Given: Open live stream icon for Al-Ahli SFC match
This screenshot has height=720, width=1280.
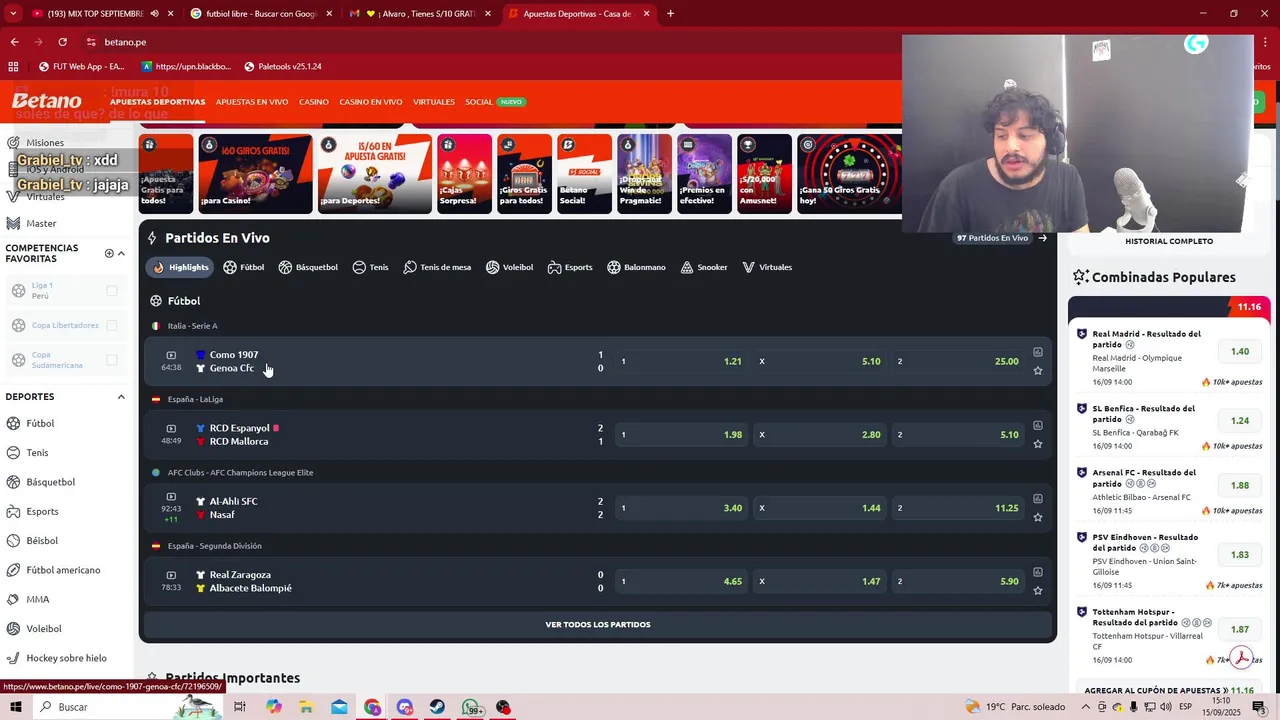Looking at the screenshot, I should [171, 497].
